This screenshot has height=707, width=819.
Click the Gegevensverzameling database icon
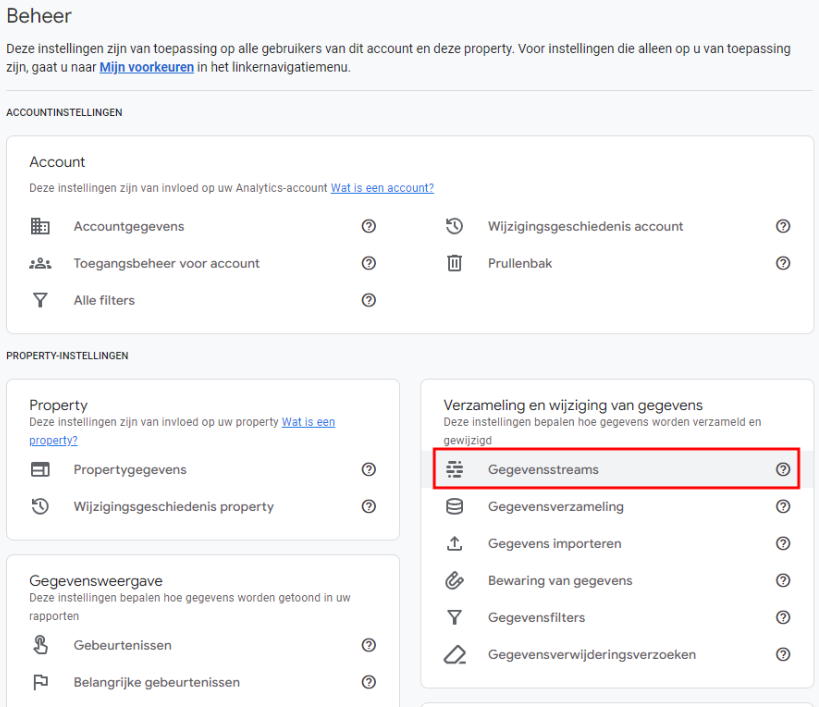click(454, 506)
